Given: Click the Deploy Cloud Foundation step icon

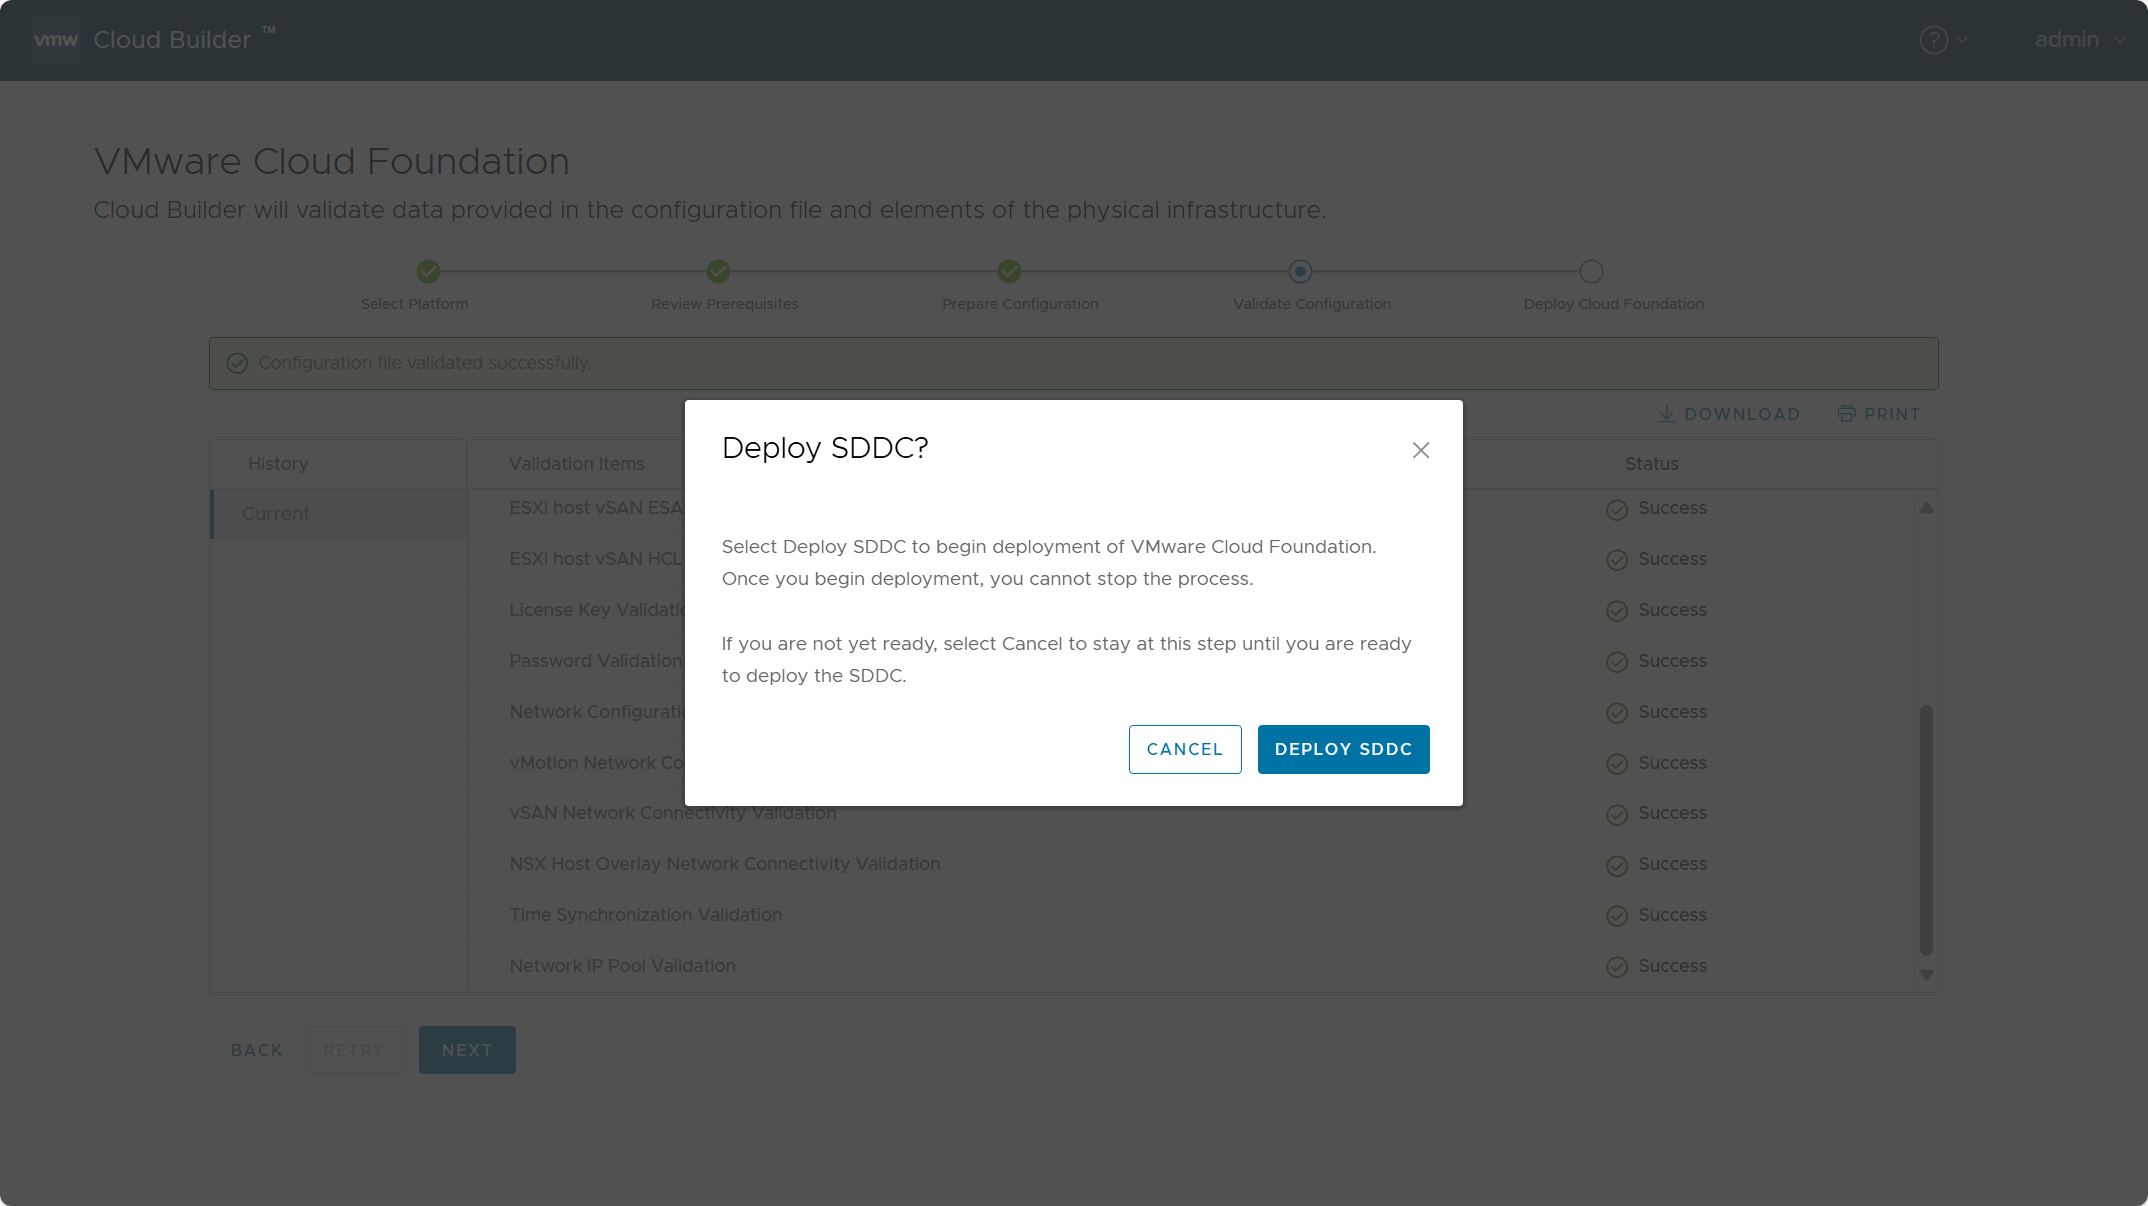Looking at the screenshot, I should (x=1592, y=272).
